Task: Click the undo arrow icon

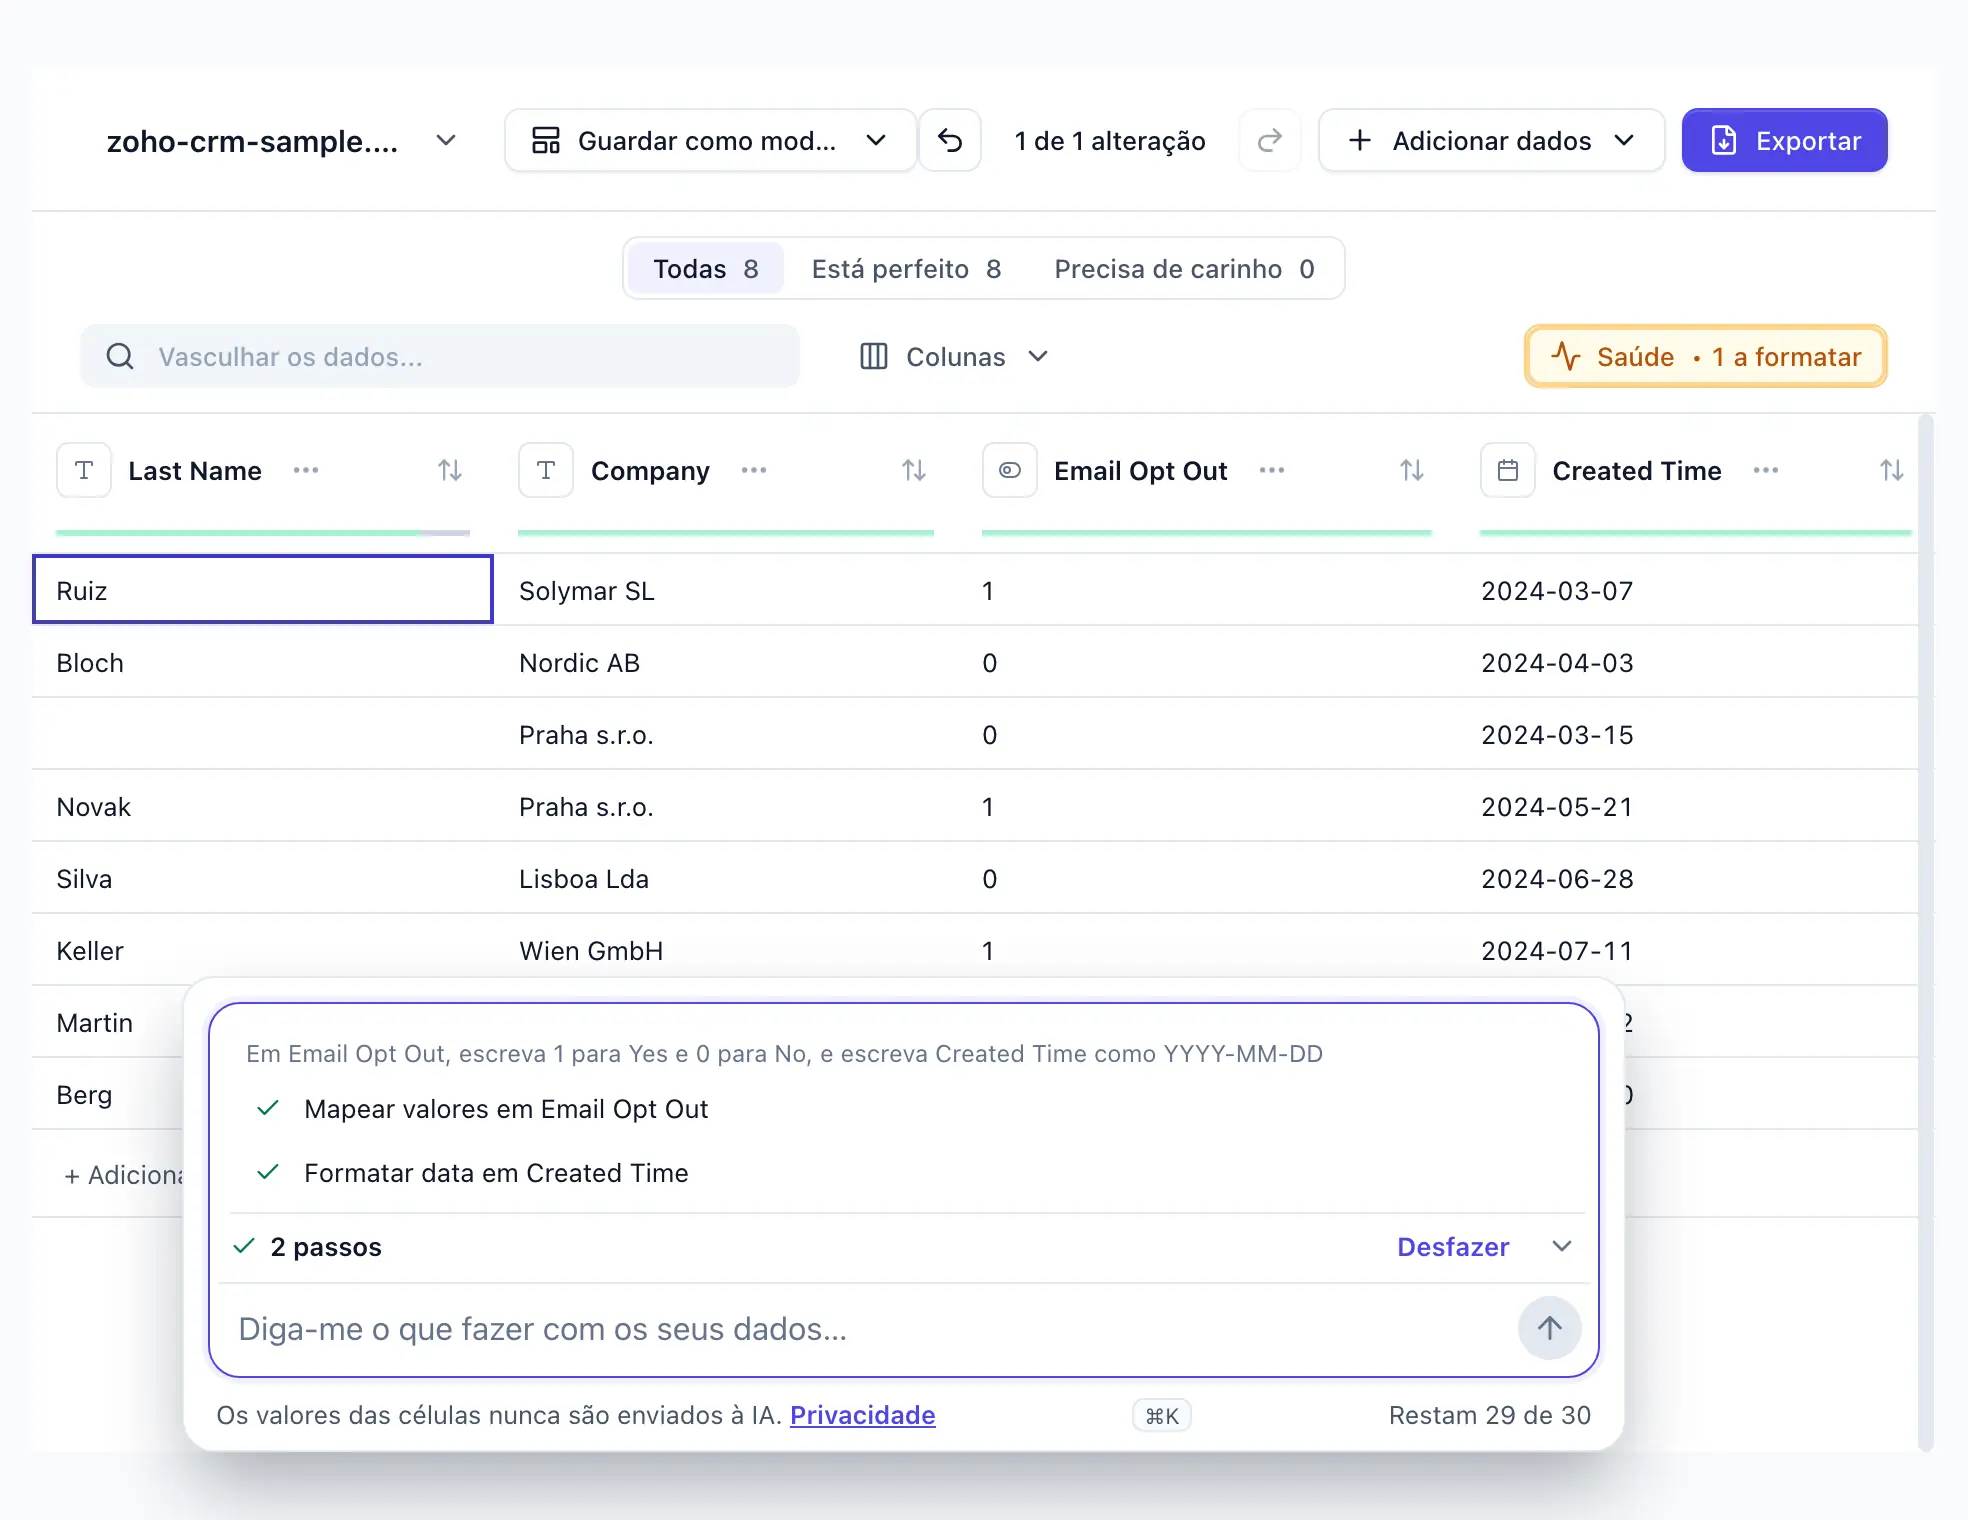Action: (x=950, y=141)
